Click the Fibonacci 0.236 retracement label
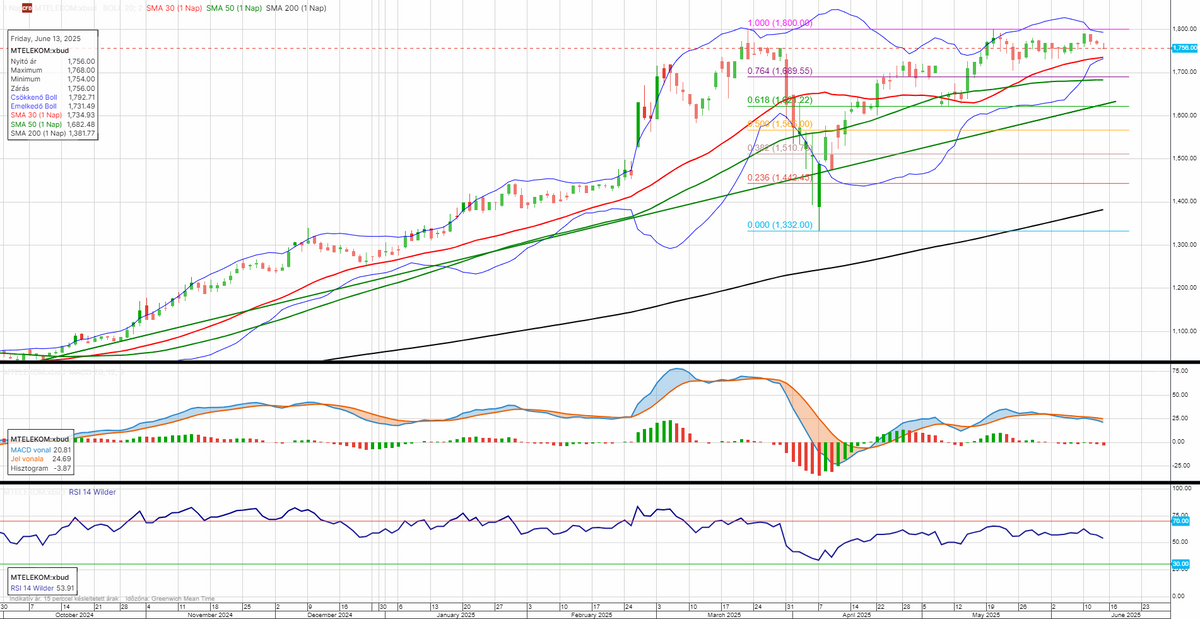 tap(781, 177)
